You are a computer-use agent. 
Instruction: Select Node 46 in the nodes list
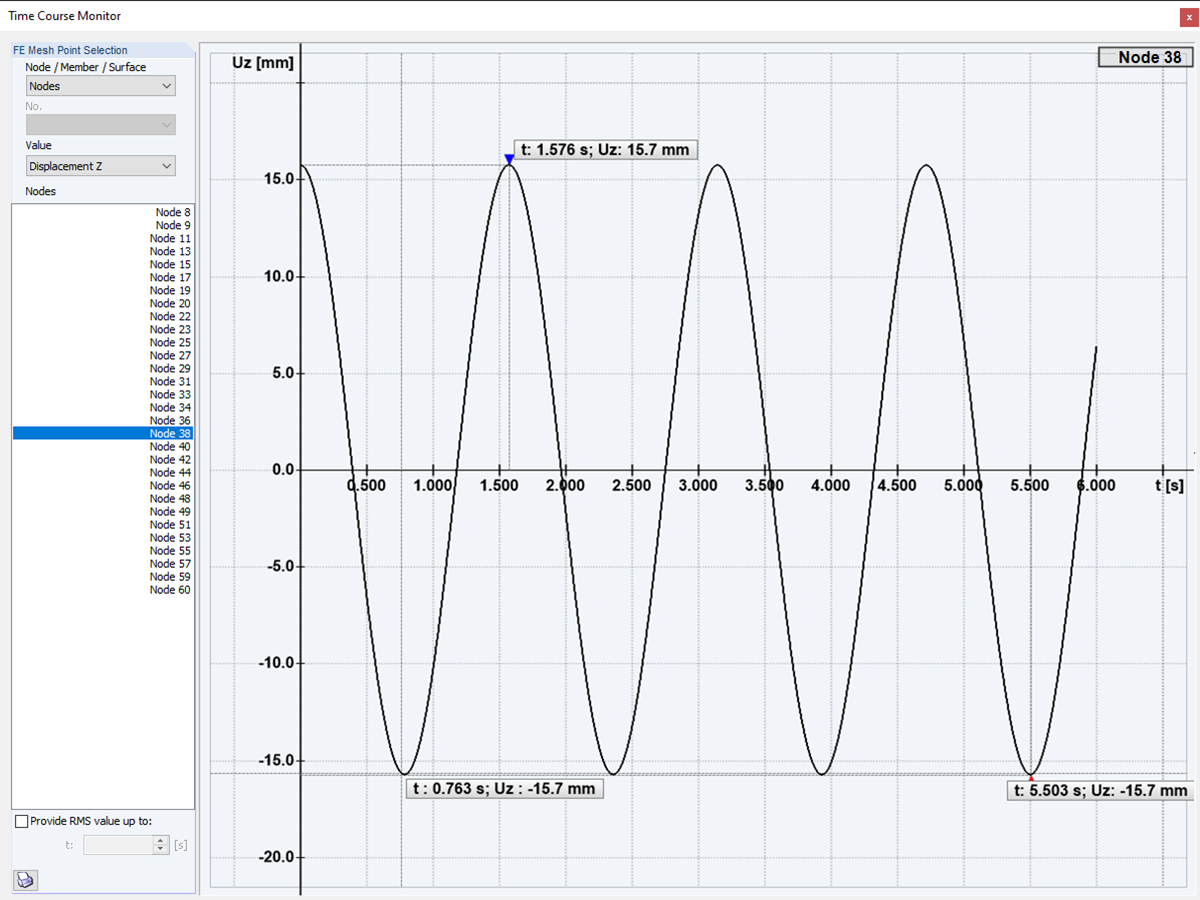[102, 485]
